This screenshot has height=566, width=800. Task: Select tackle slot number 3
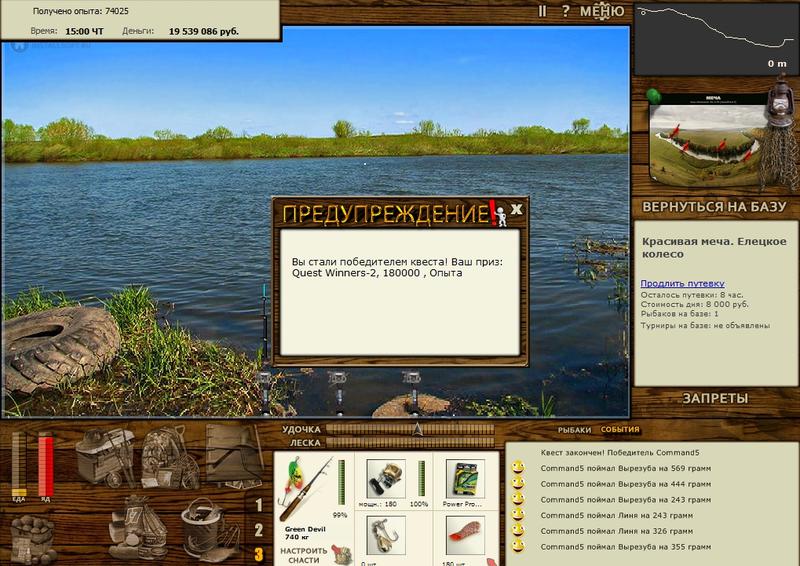click(259, 555)
